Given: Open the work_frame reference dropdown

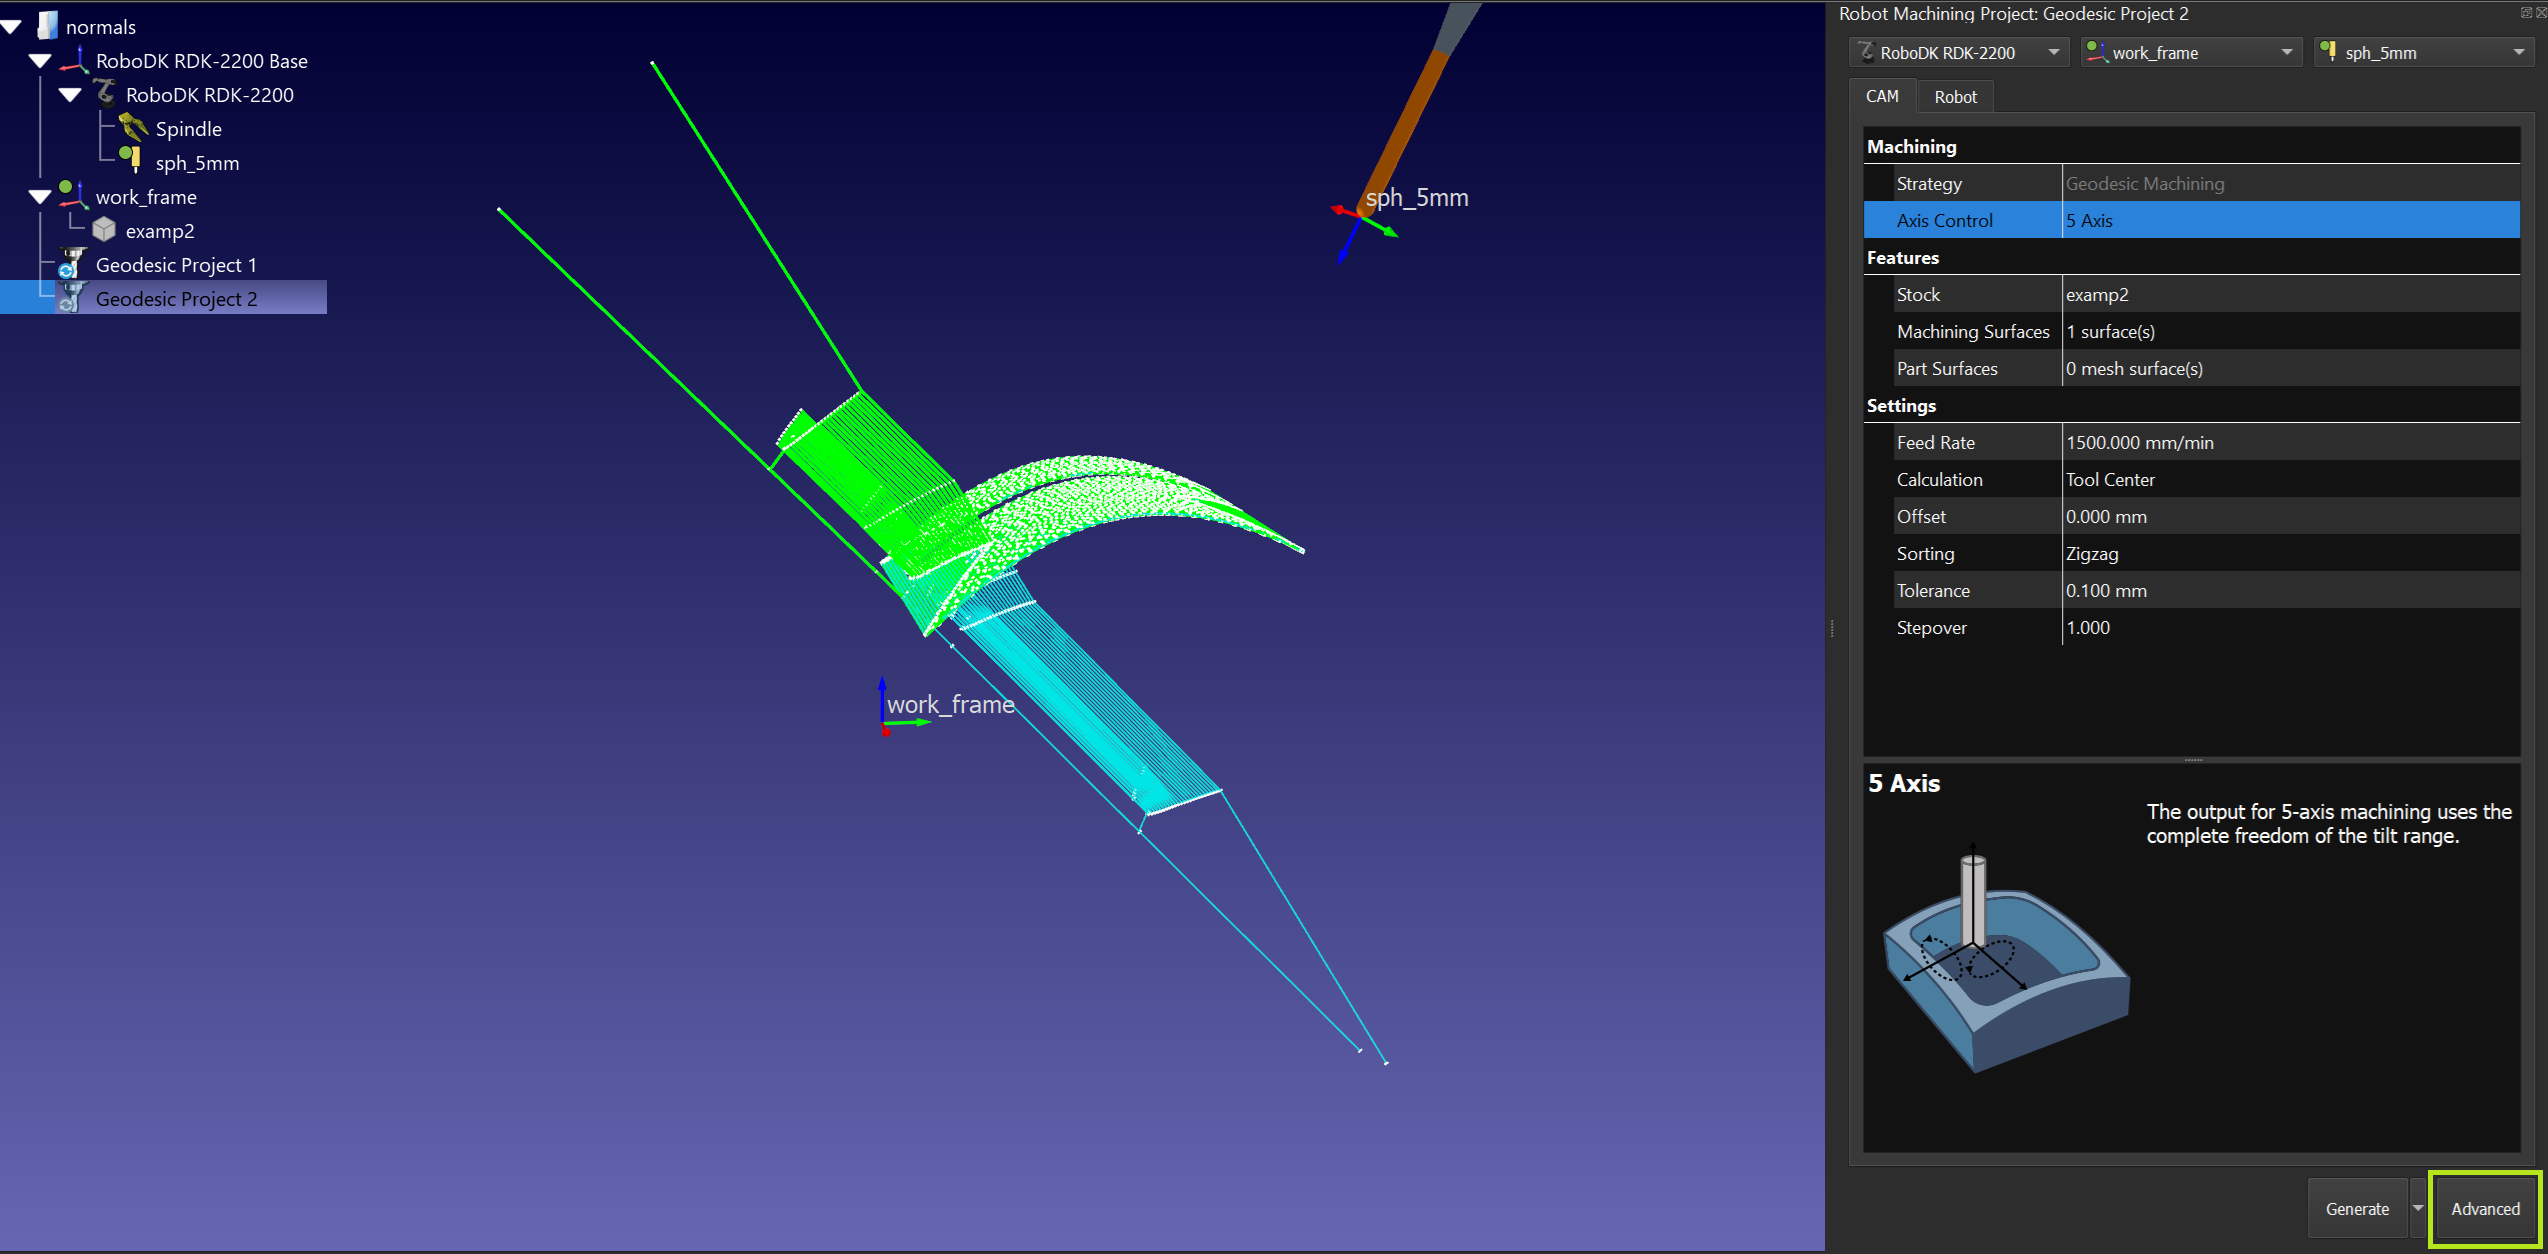Looking at the screenshot, I should pos(2190,53).
